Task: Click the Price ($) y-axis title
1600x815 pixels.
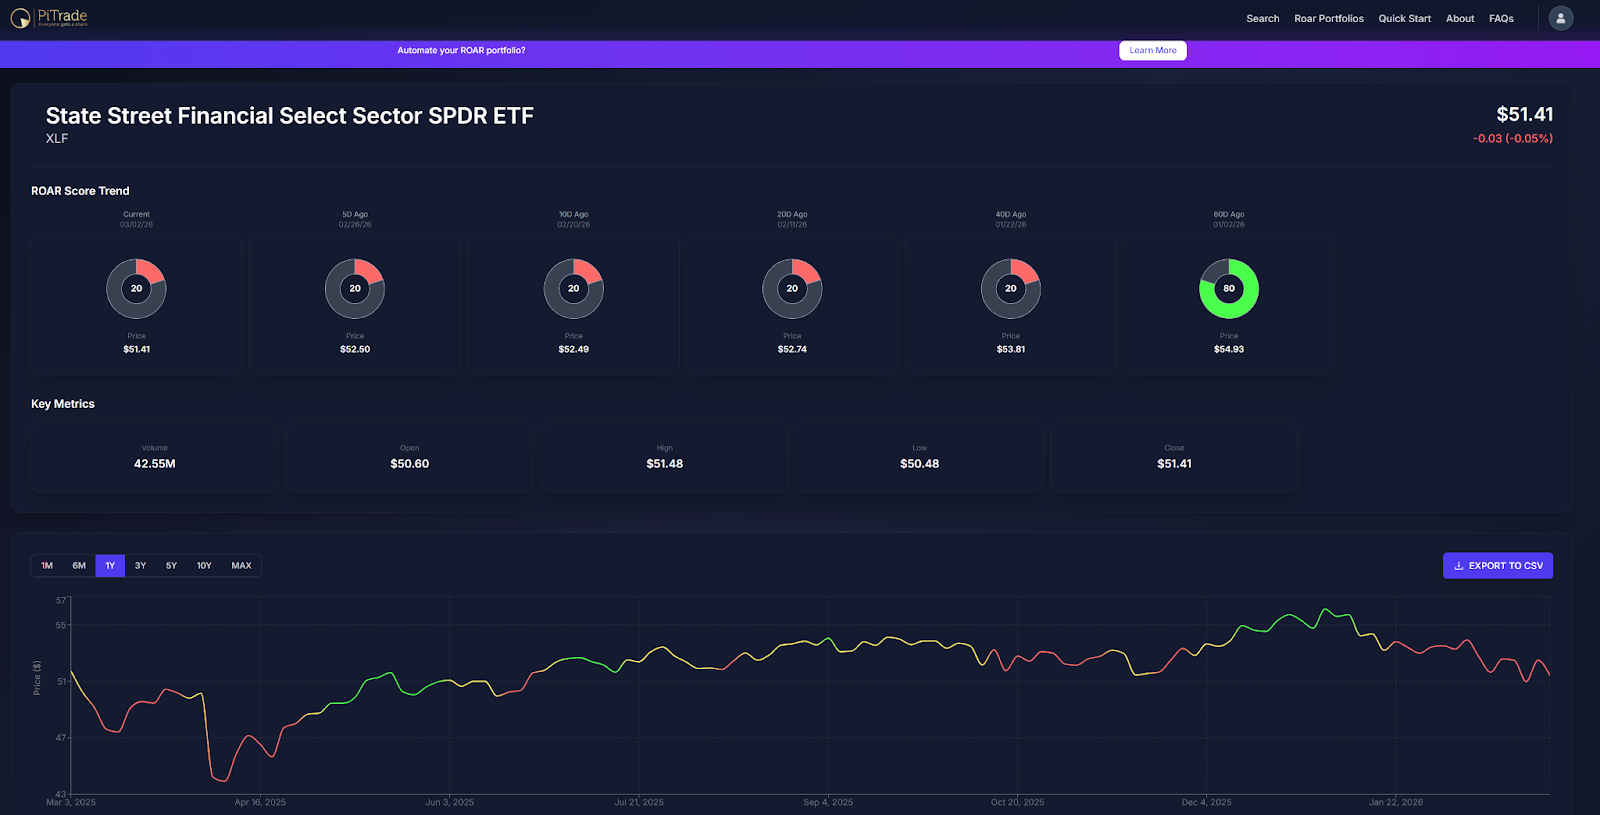Action: pyautogui.click(x=37, y=678)
